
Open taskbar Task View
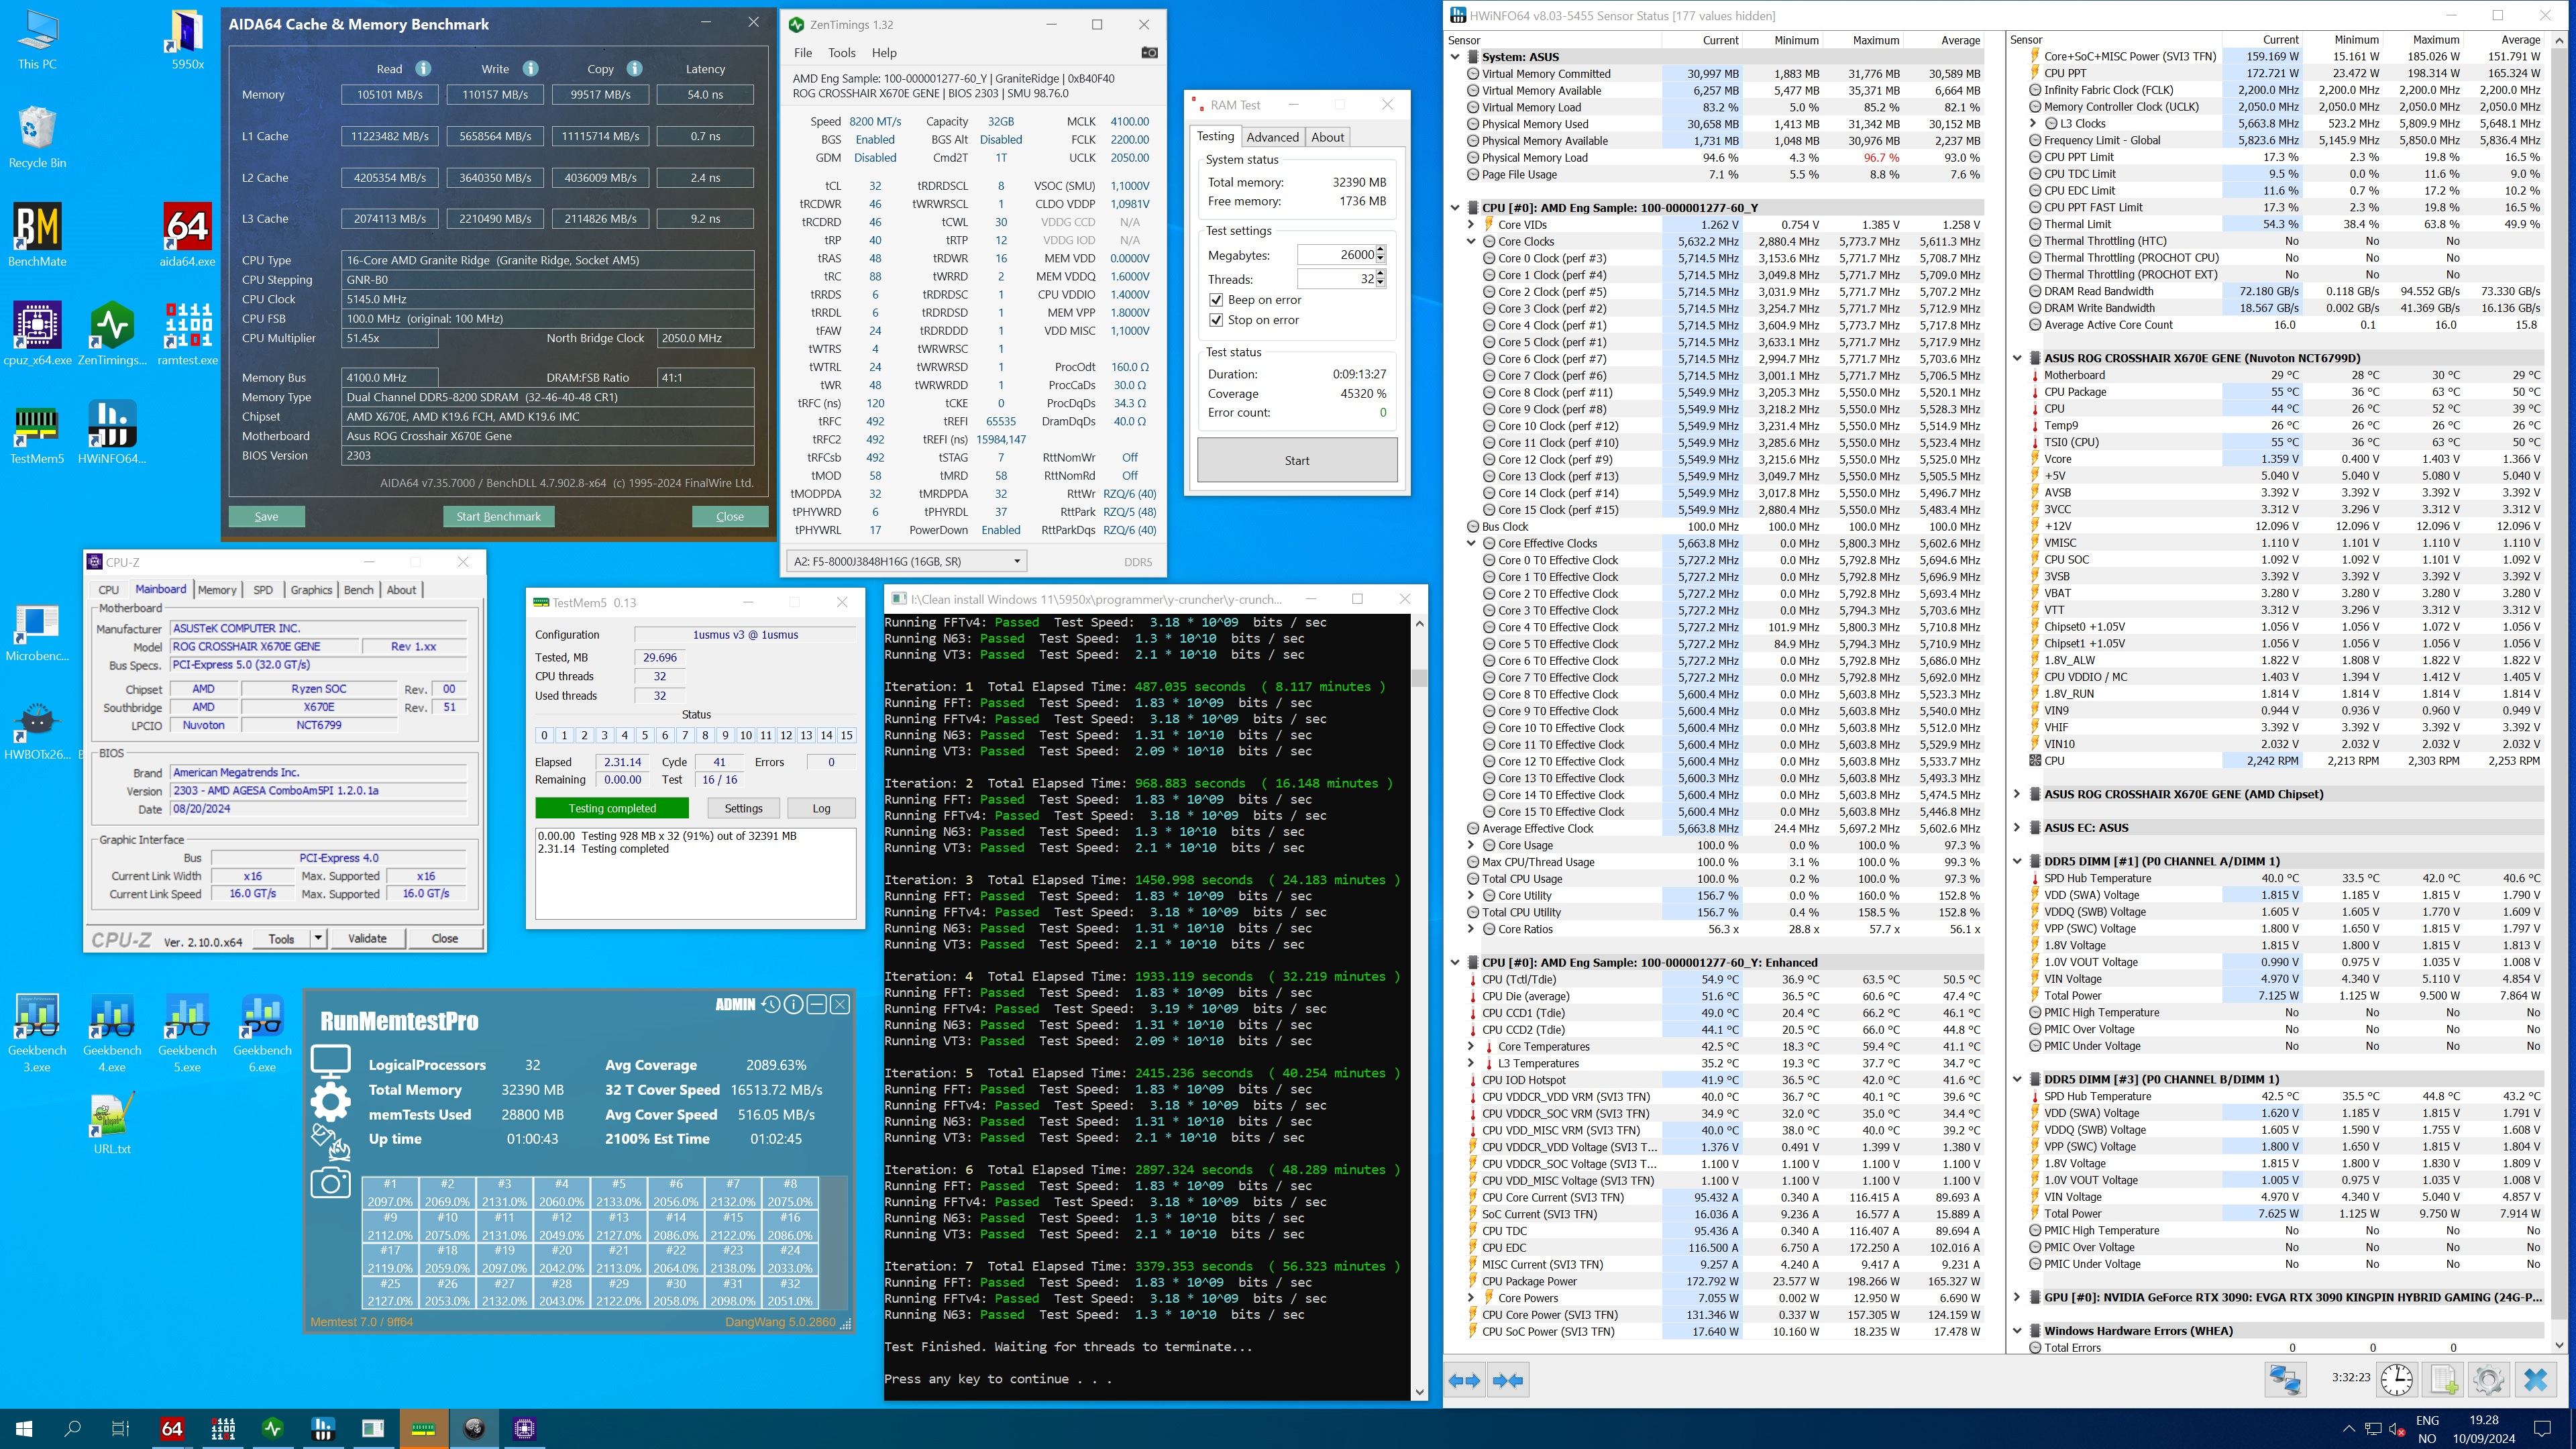[120, 1428]
